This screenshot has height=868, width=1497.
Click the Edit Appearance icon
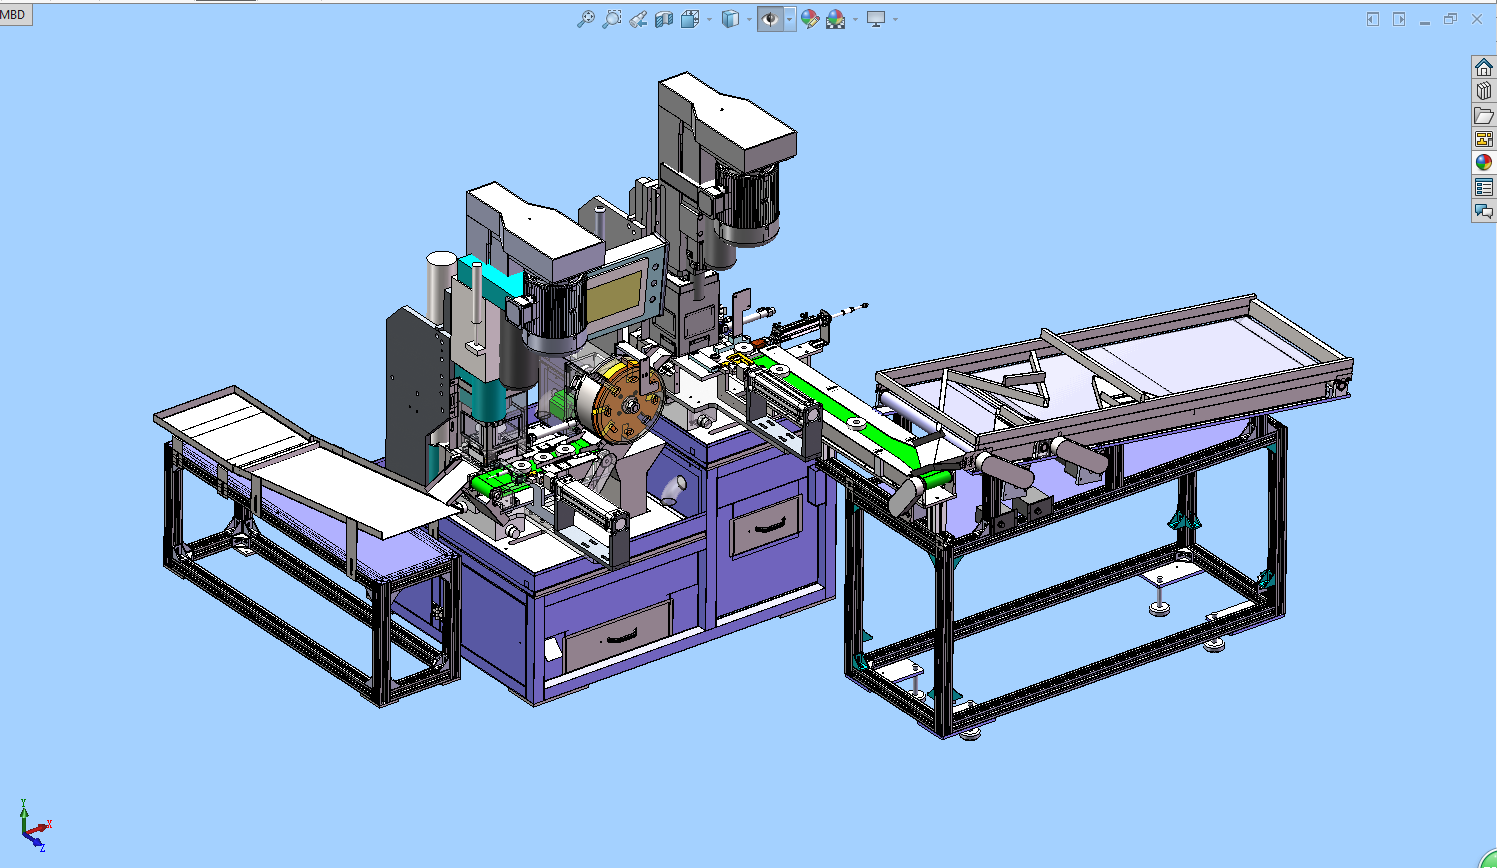(x=810, y=19)
